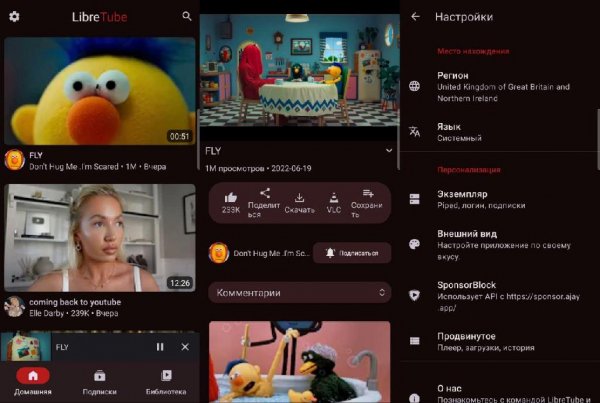Viewport: 600px width, 403px height.
Task: Open Внешний вид appearance settings
Action: [500, 245]
